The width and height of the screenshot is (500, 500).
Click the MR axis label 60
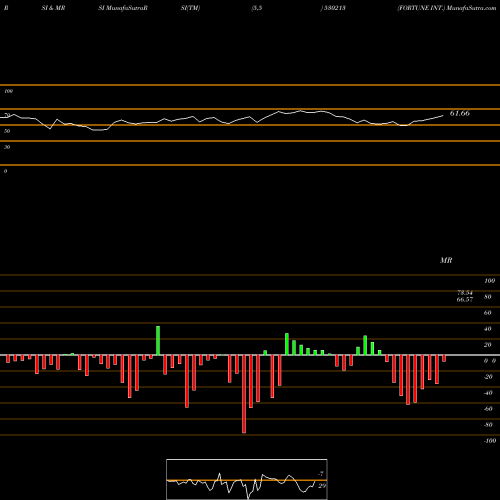tap(487, 313)
